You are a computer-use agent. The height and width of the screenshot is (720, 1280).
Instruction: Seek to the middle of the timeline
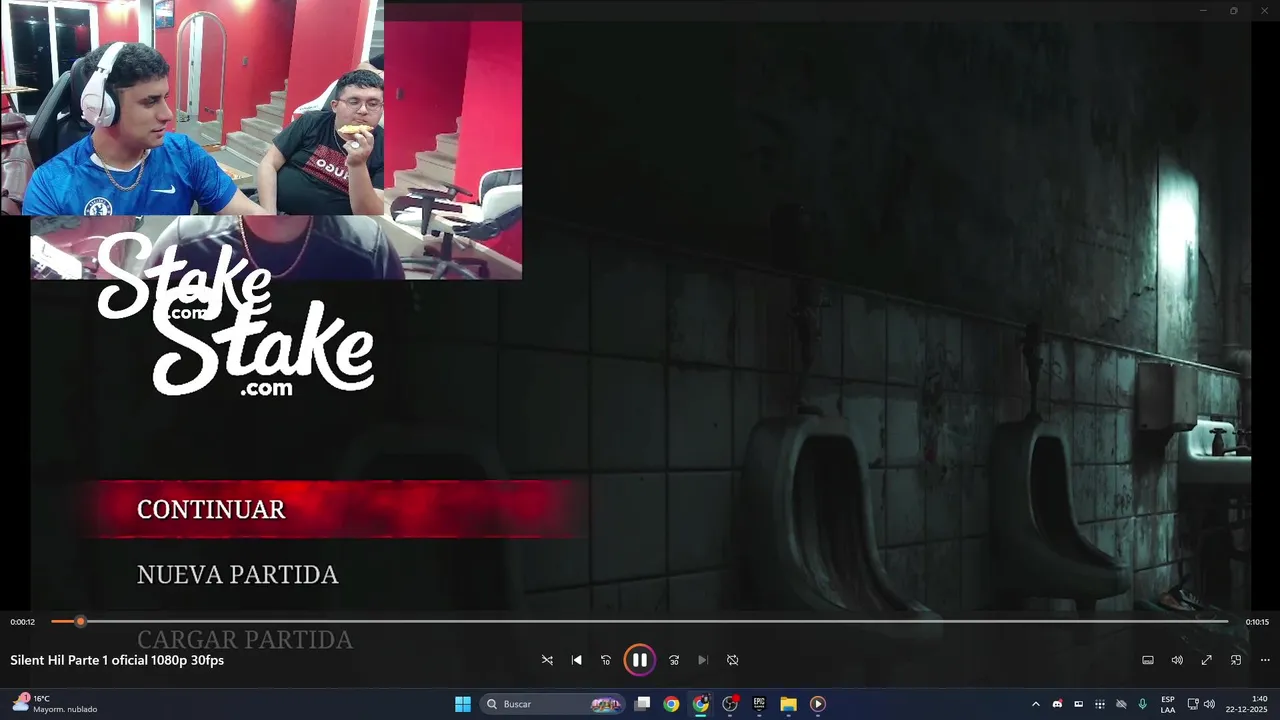[x=640, y=622]
